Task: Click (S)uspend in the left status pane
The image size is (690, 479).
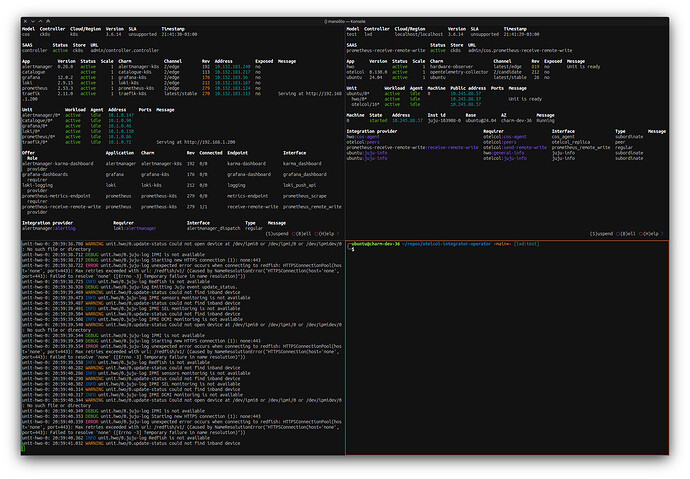Action: (x=276, y=233)
